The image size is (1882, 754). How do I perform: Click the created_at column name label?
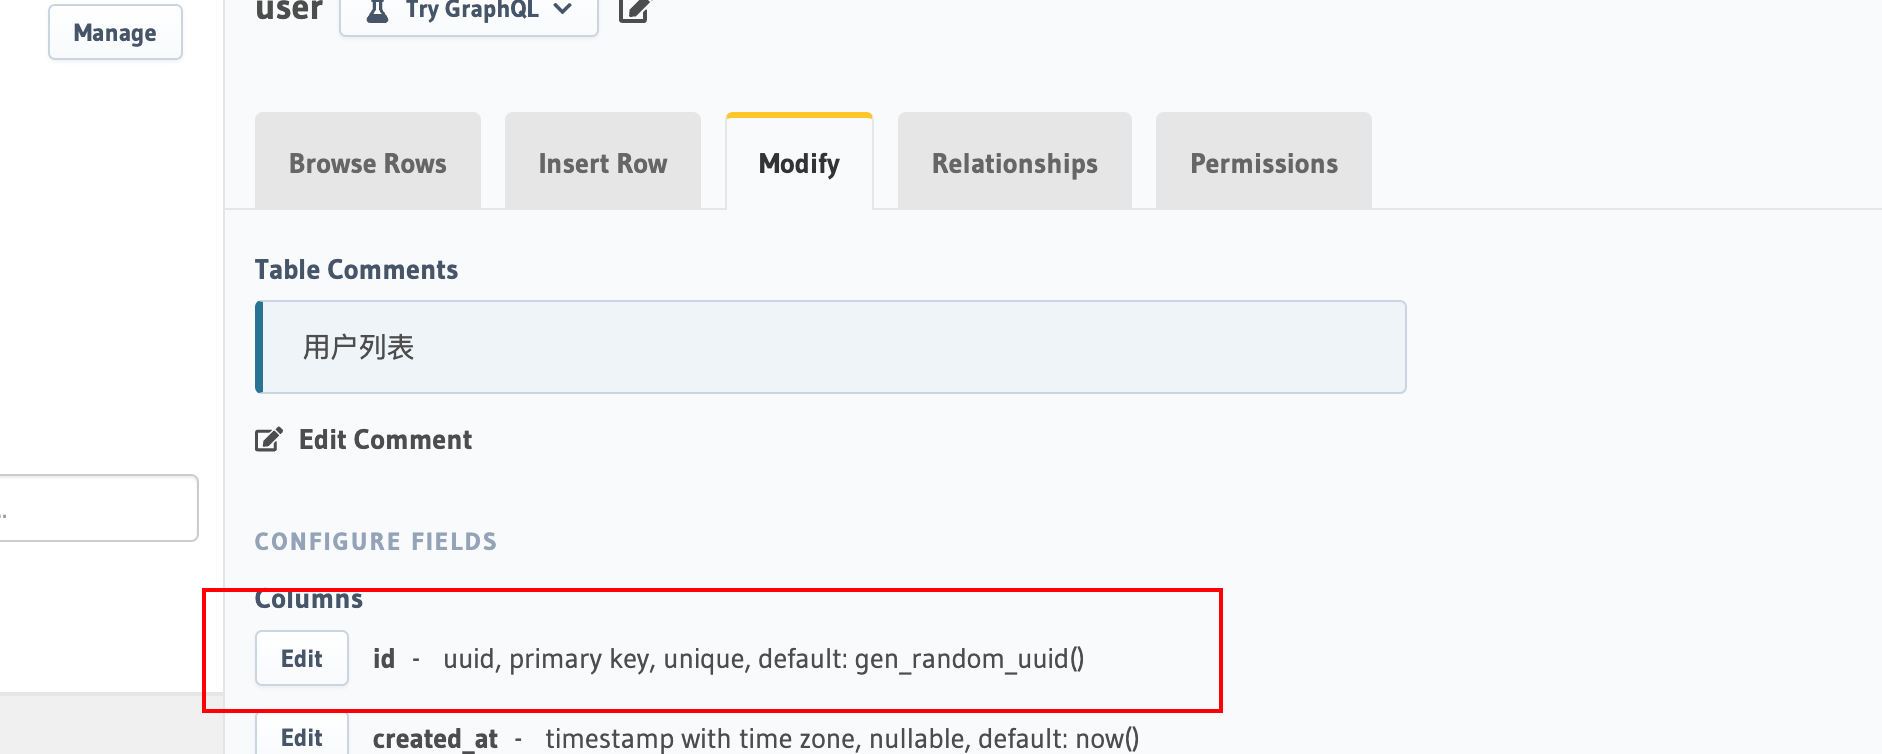point(435,739)
